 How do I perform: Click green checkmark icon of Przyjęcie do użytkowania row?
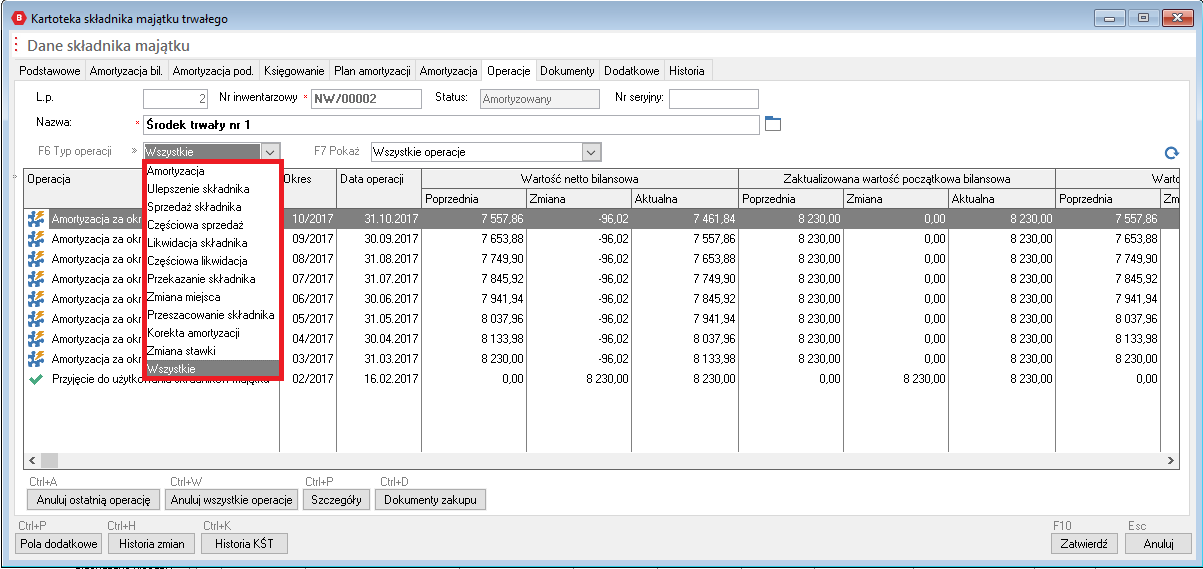[x=36, y=379]
